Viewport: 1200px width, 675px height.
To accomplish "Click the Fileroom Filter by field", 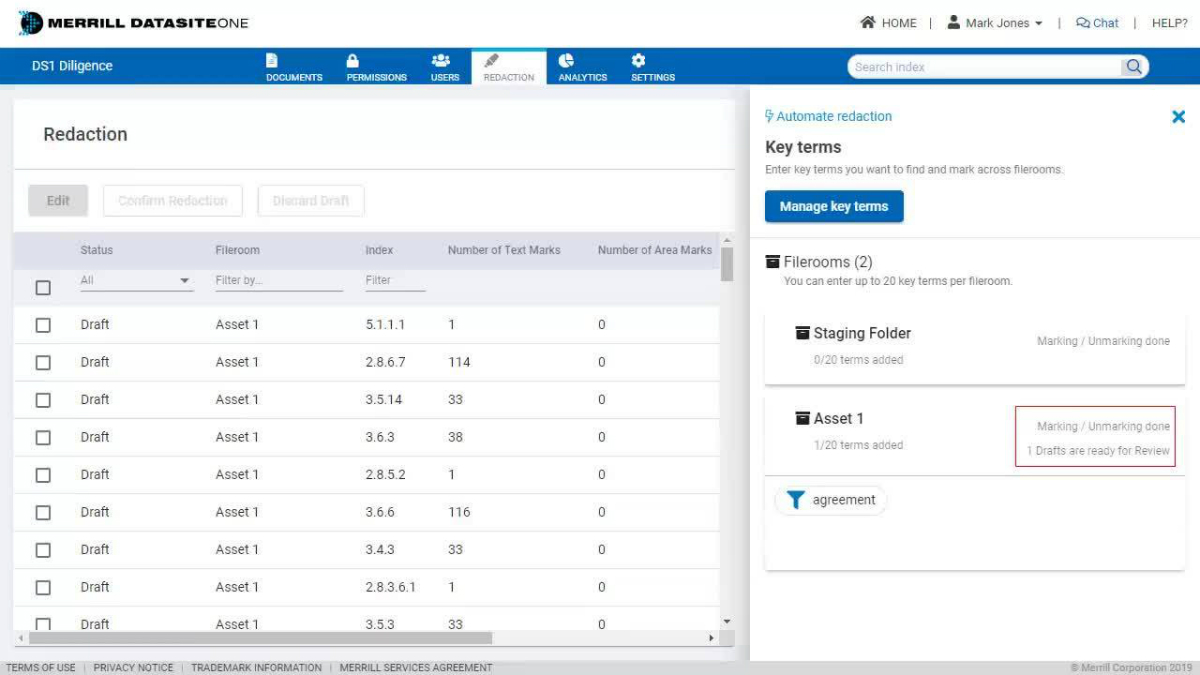I will (279, 281).
